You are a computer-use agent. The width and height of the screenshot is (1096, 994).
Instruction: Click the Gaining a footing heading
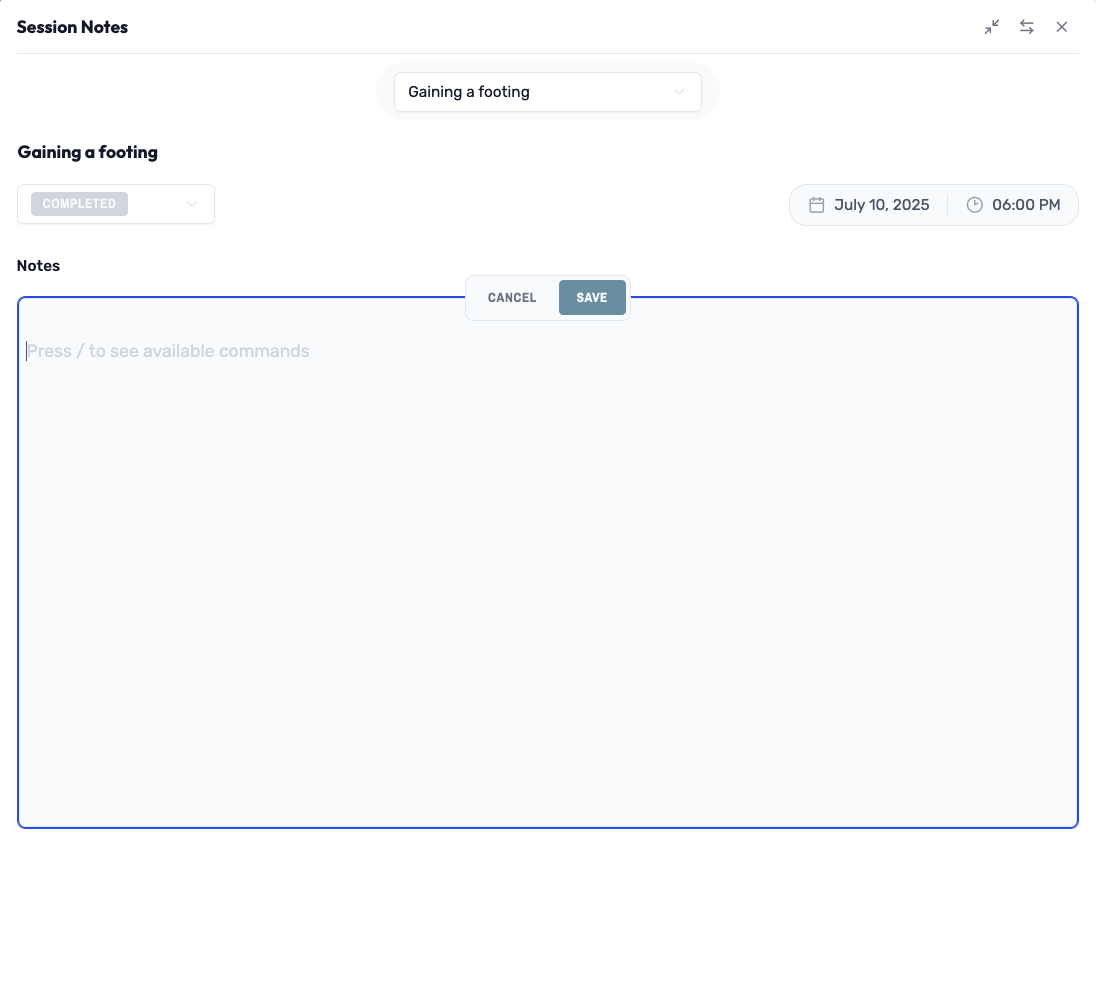pyautogui.click(x=86, y=152)
